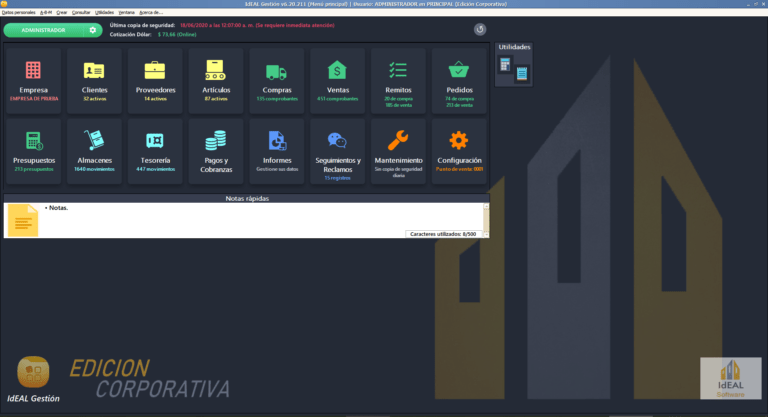Open the Crear menu
This screenshot has width=768, height=417.
(62, 12)
